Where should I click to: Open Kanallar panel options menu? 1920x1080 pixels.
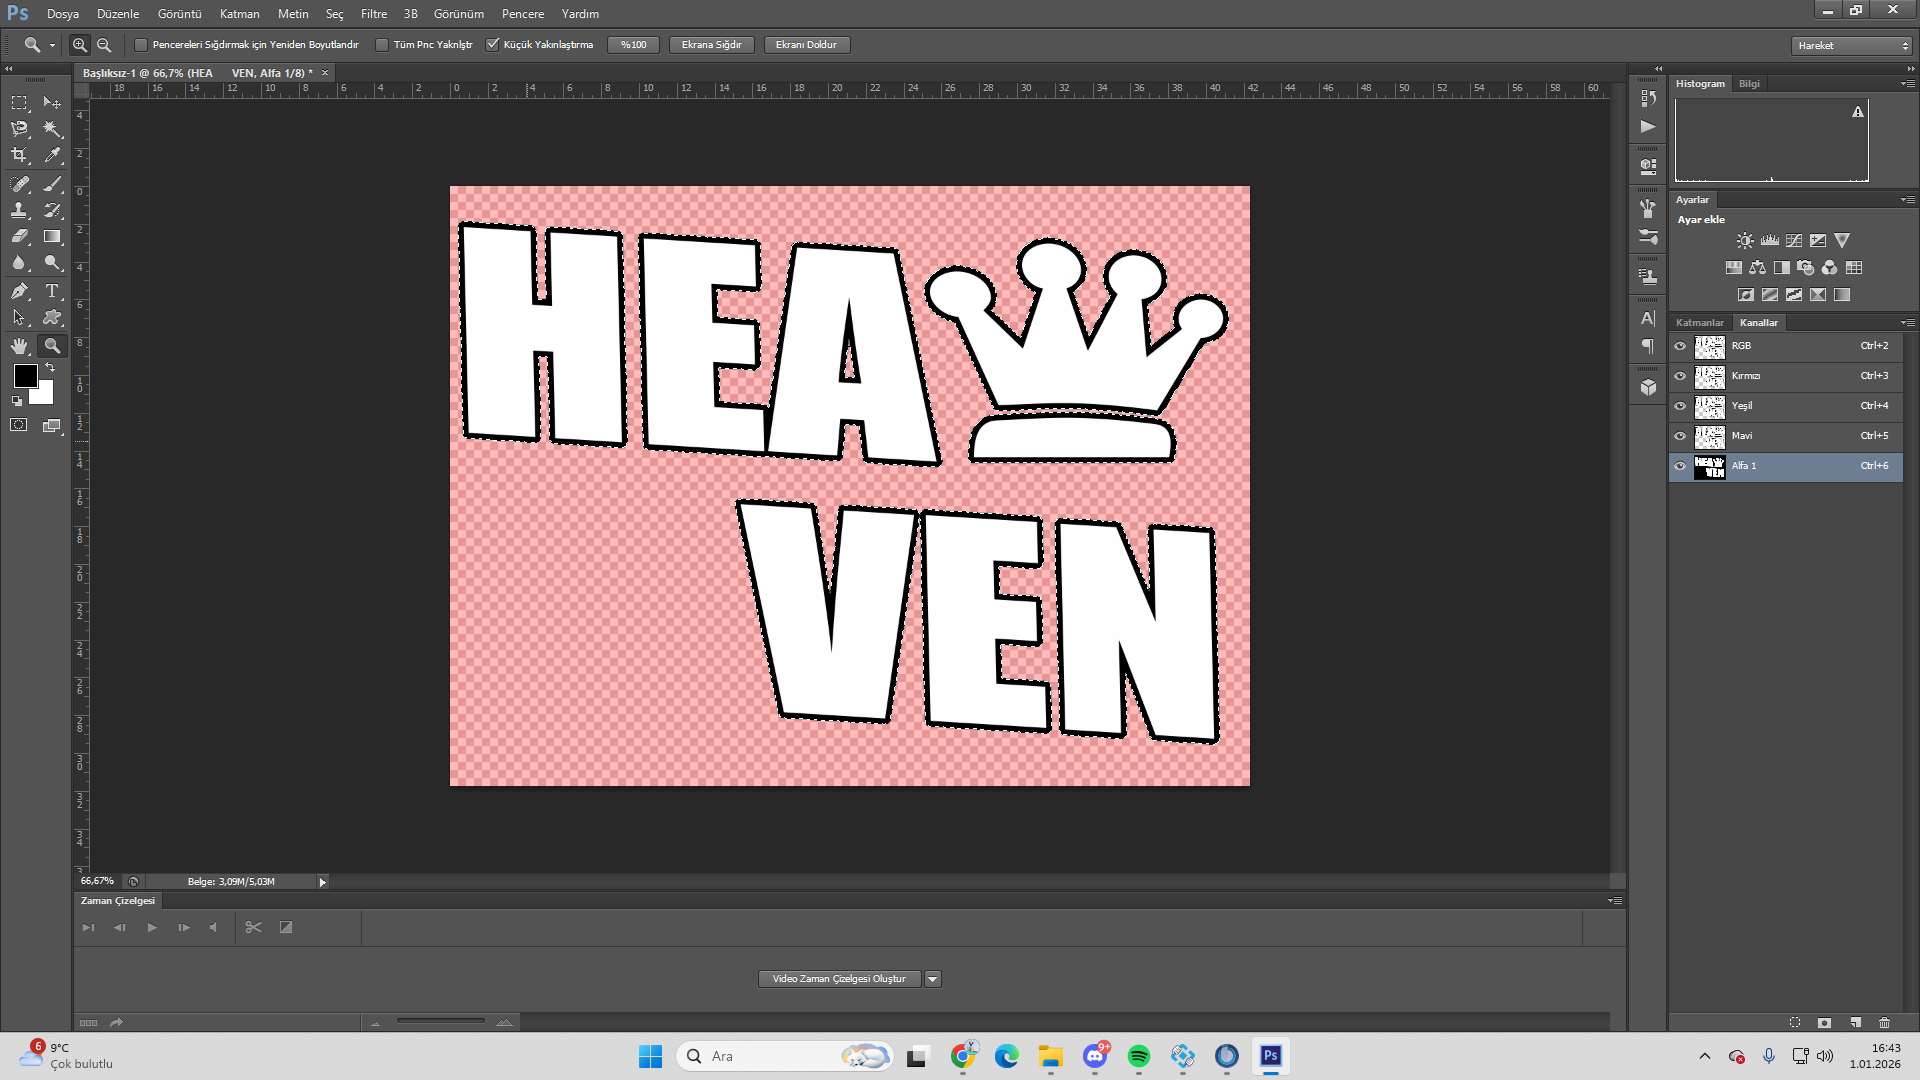(1907, 323)
